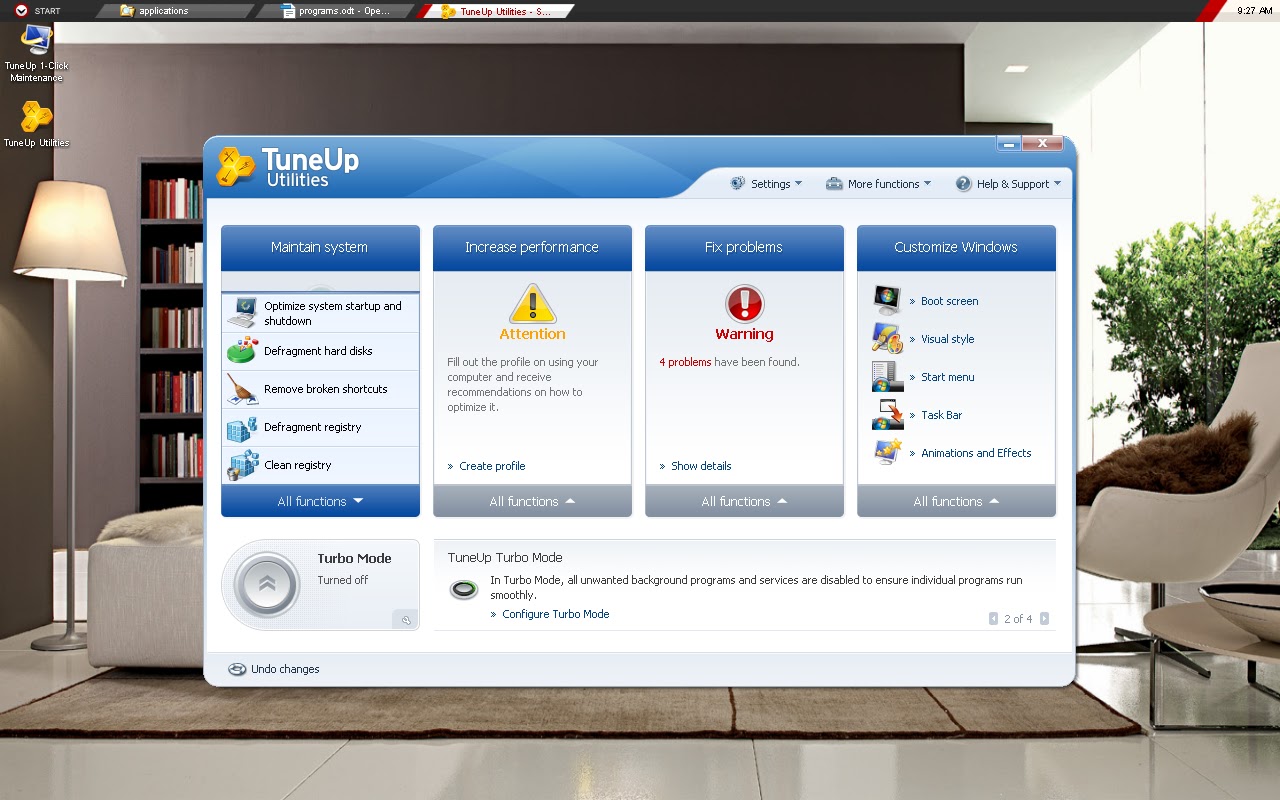This screenshot has width=1280, height=800.
Task: Select Defragment hard disks entry
Action: coord(320,351)
